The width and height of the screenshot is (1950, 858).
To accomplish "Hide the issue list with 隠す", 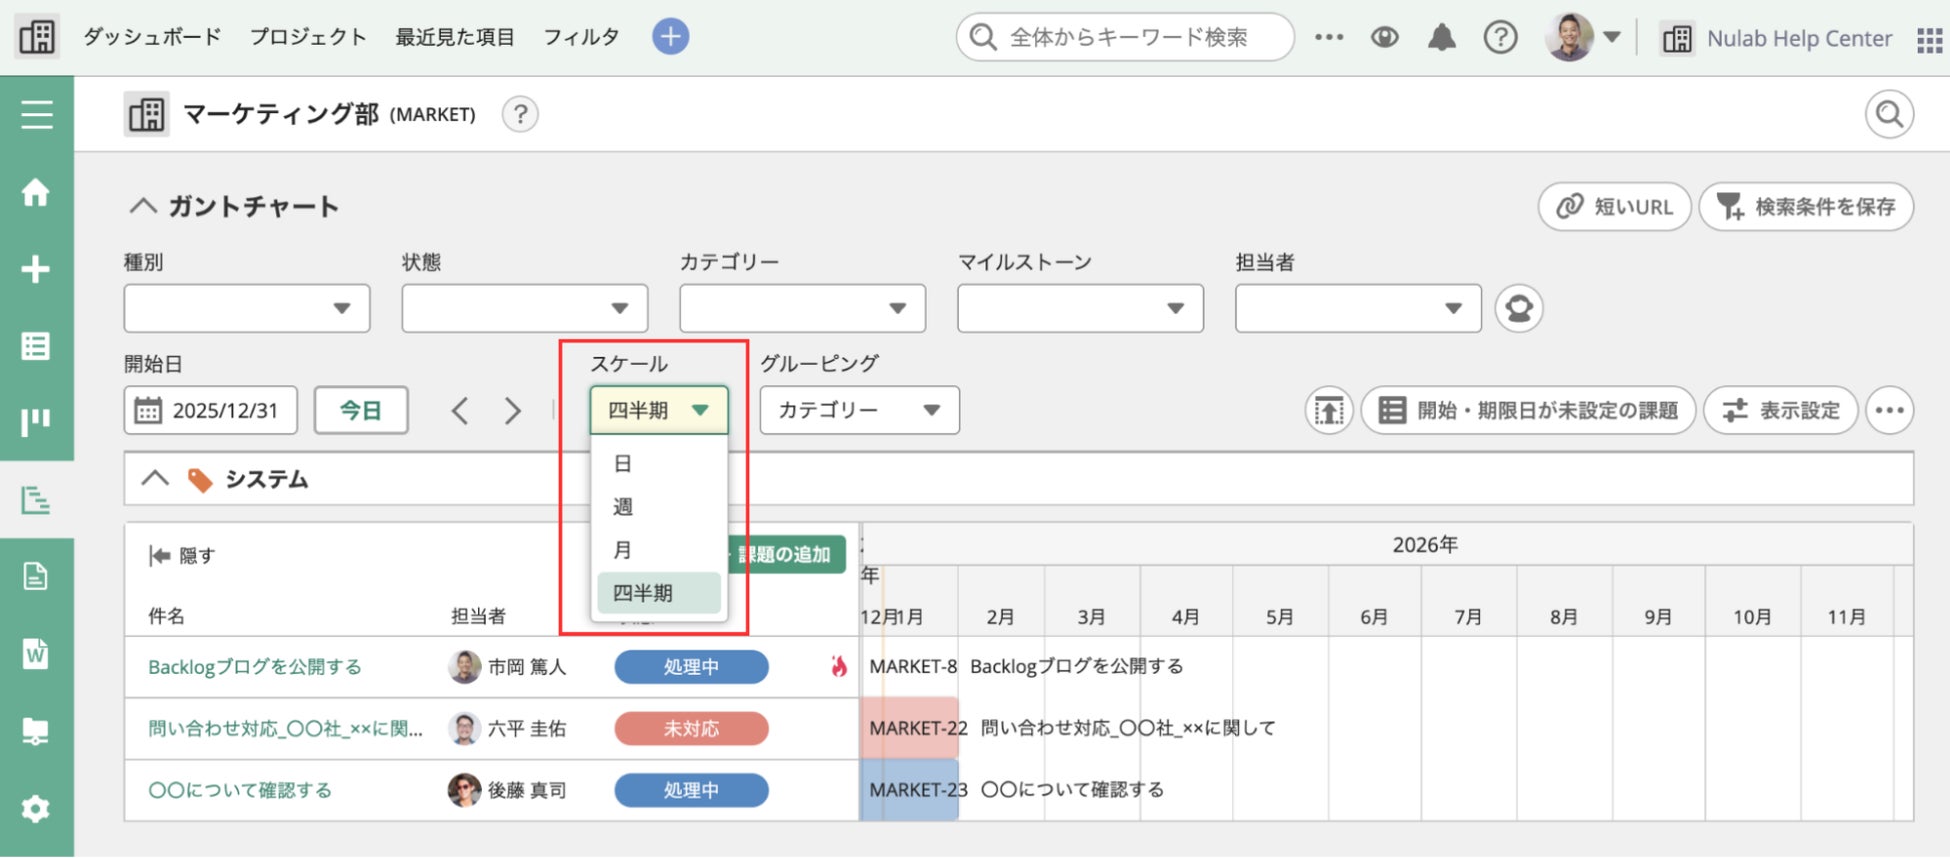I will tap(182, 556).
